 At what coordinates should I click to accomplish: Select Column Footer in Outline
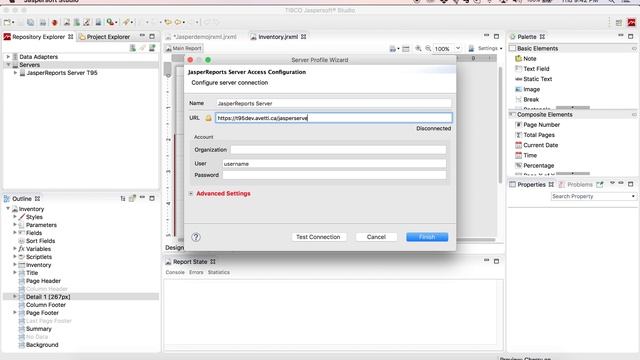pos(45,305)
